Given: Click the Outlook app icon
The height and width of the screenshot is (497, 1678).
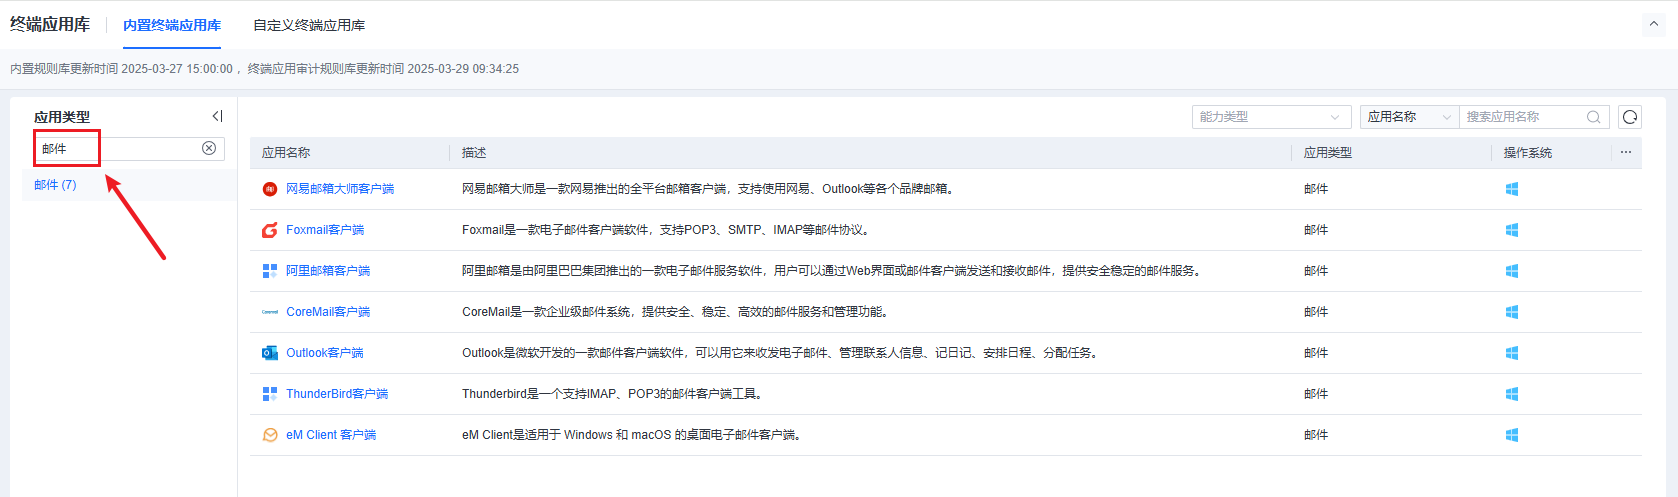Looking at the screenshot, I should click(269, 353).
